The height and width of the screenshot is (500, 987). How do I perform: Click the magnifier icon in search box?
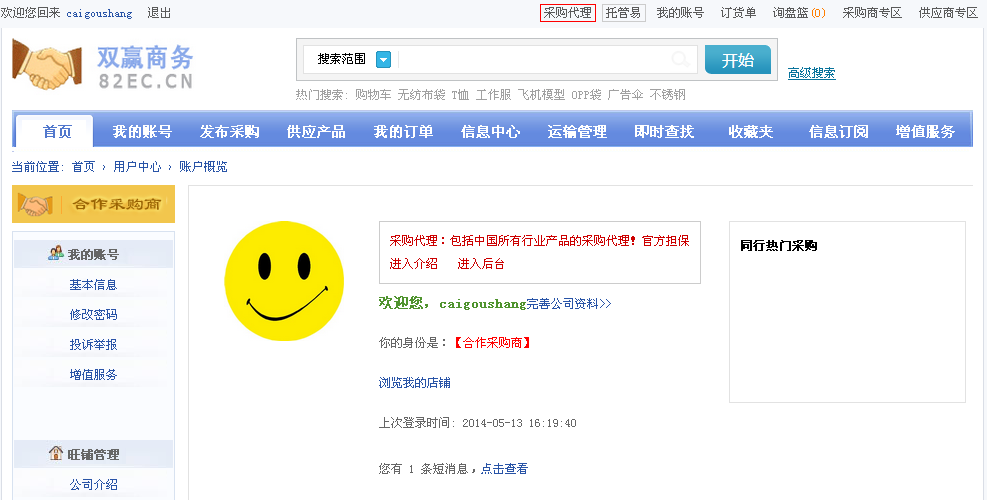click(x=680, y=60)
